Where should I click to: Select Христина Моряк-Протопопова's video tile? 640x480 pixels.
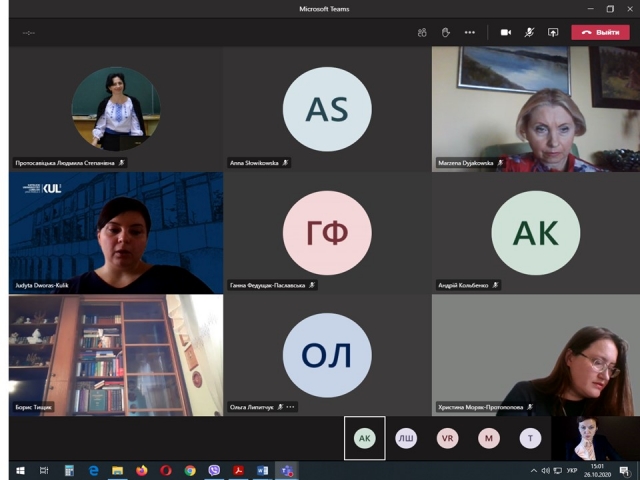(x=536, y=355)
